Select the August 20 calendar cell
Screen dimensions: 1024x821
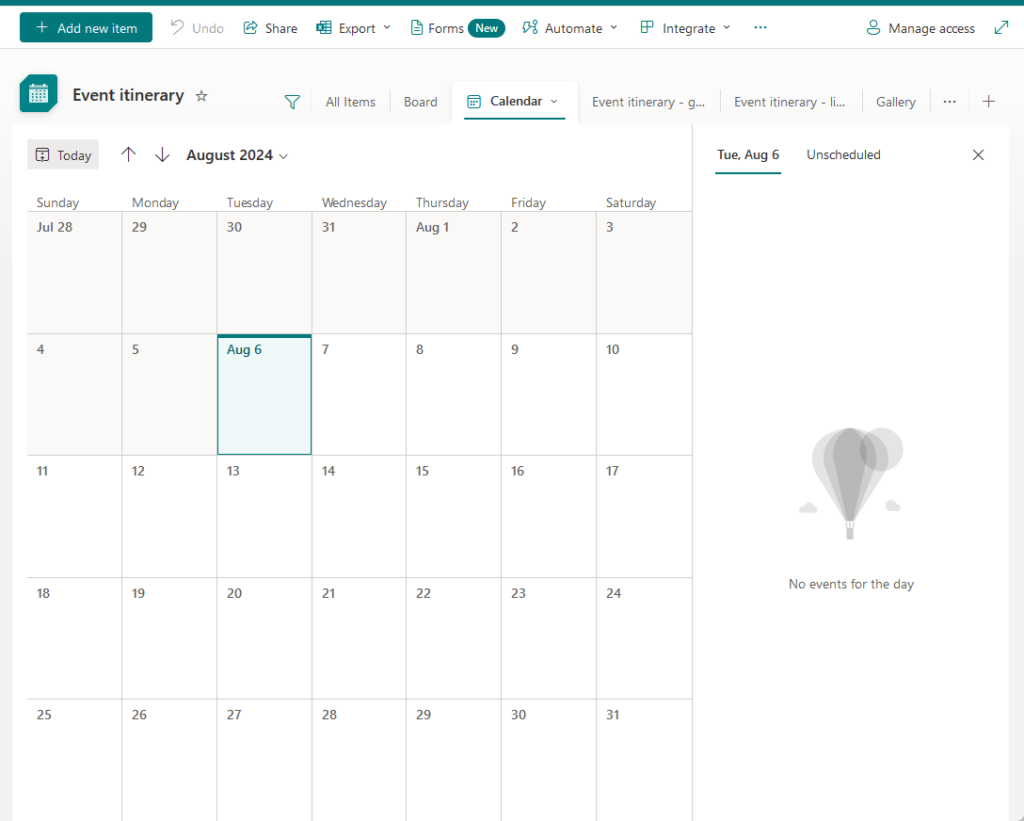pyautogui.click(x=264, y=638)
